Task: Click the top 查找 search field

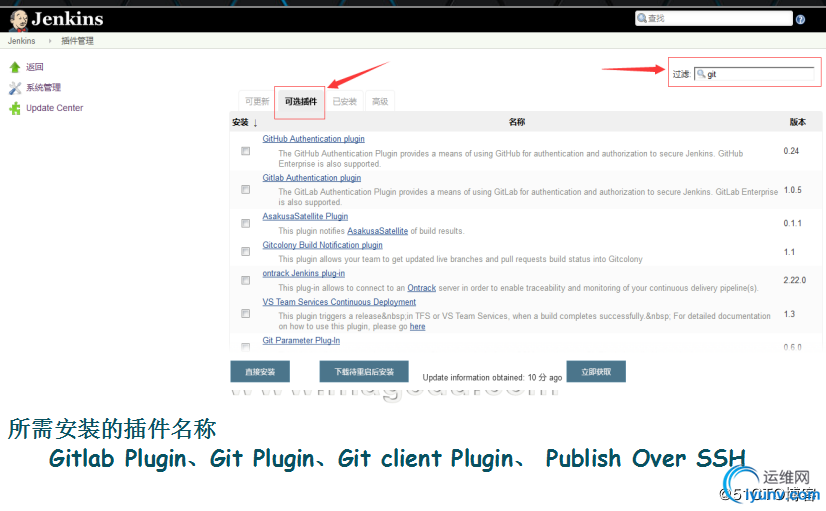Action: [x=714, y=18]
